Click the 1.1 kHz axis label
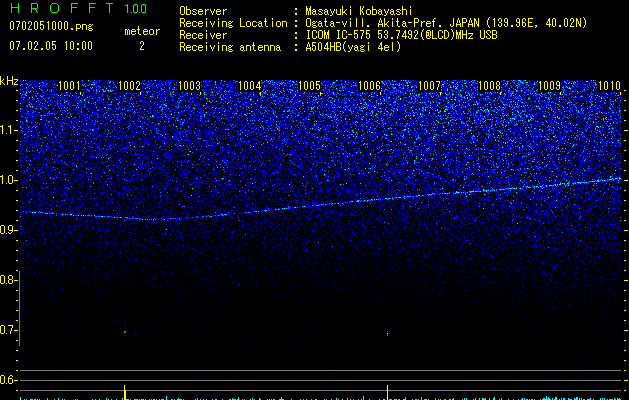The image size is (629, 400). point(8,130)
